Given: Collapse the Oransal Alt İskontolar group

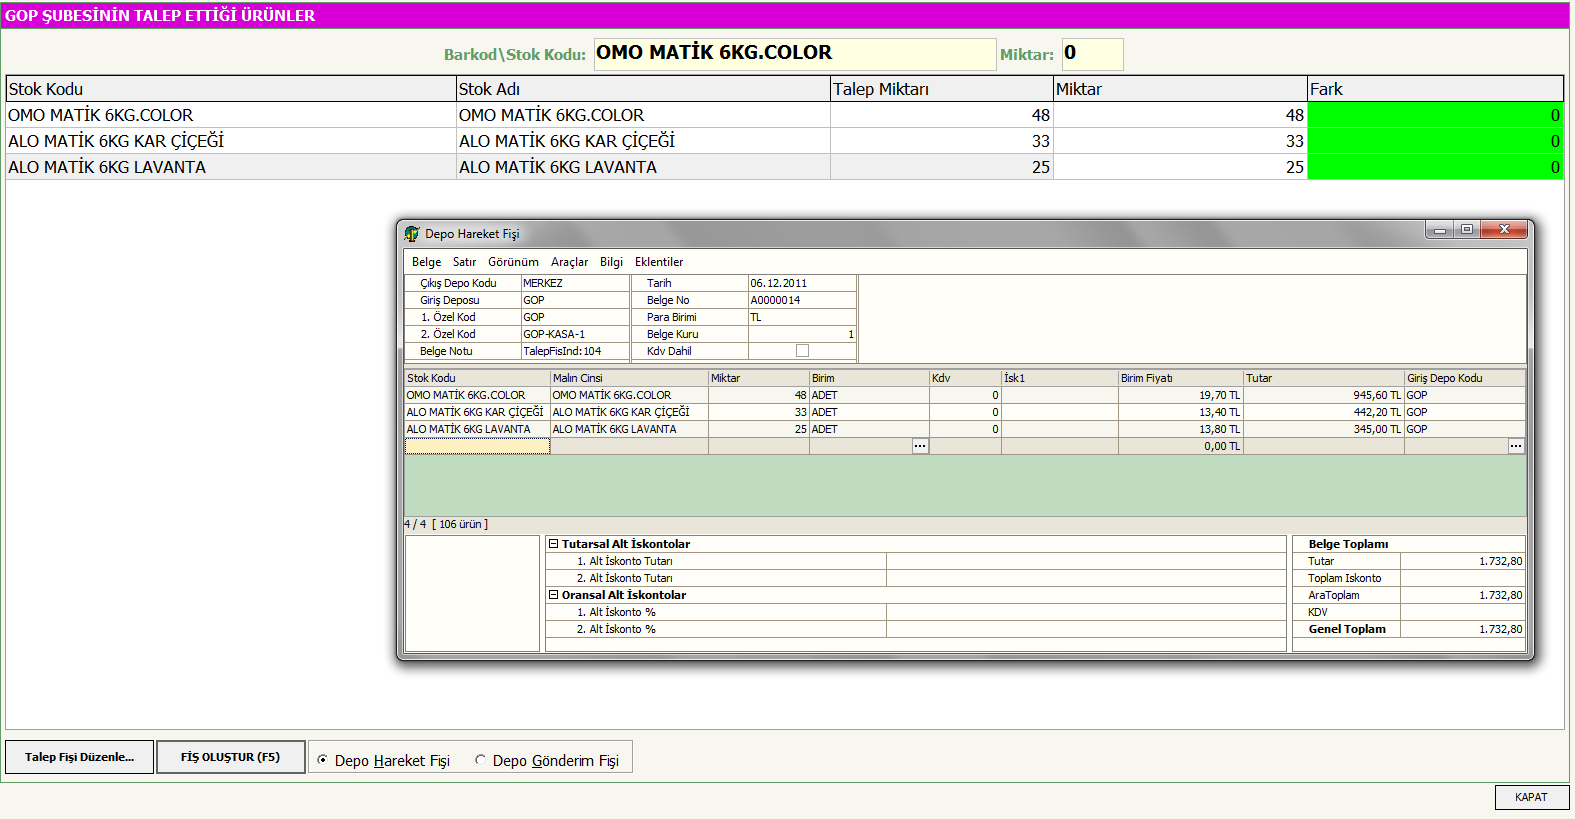Looking at the screenshot, I should 553,595.
